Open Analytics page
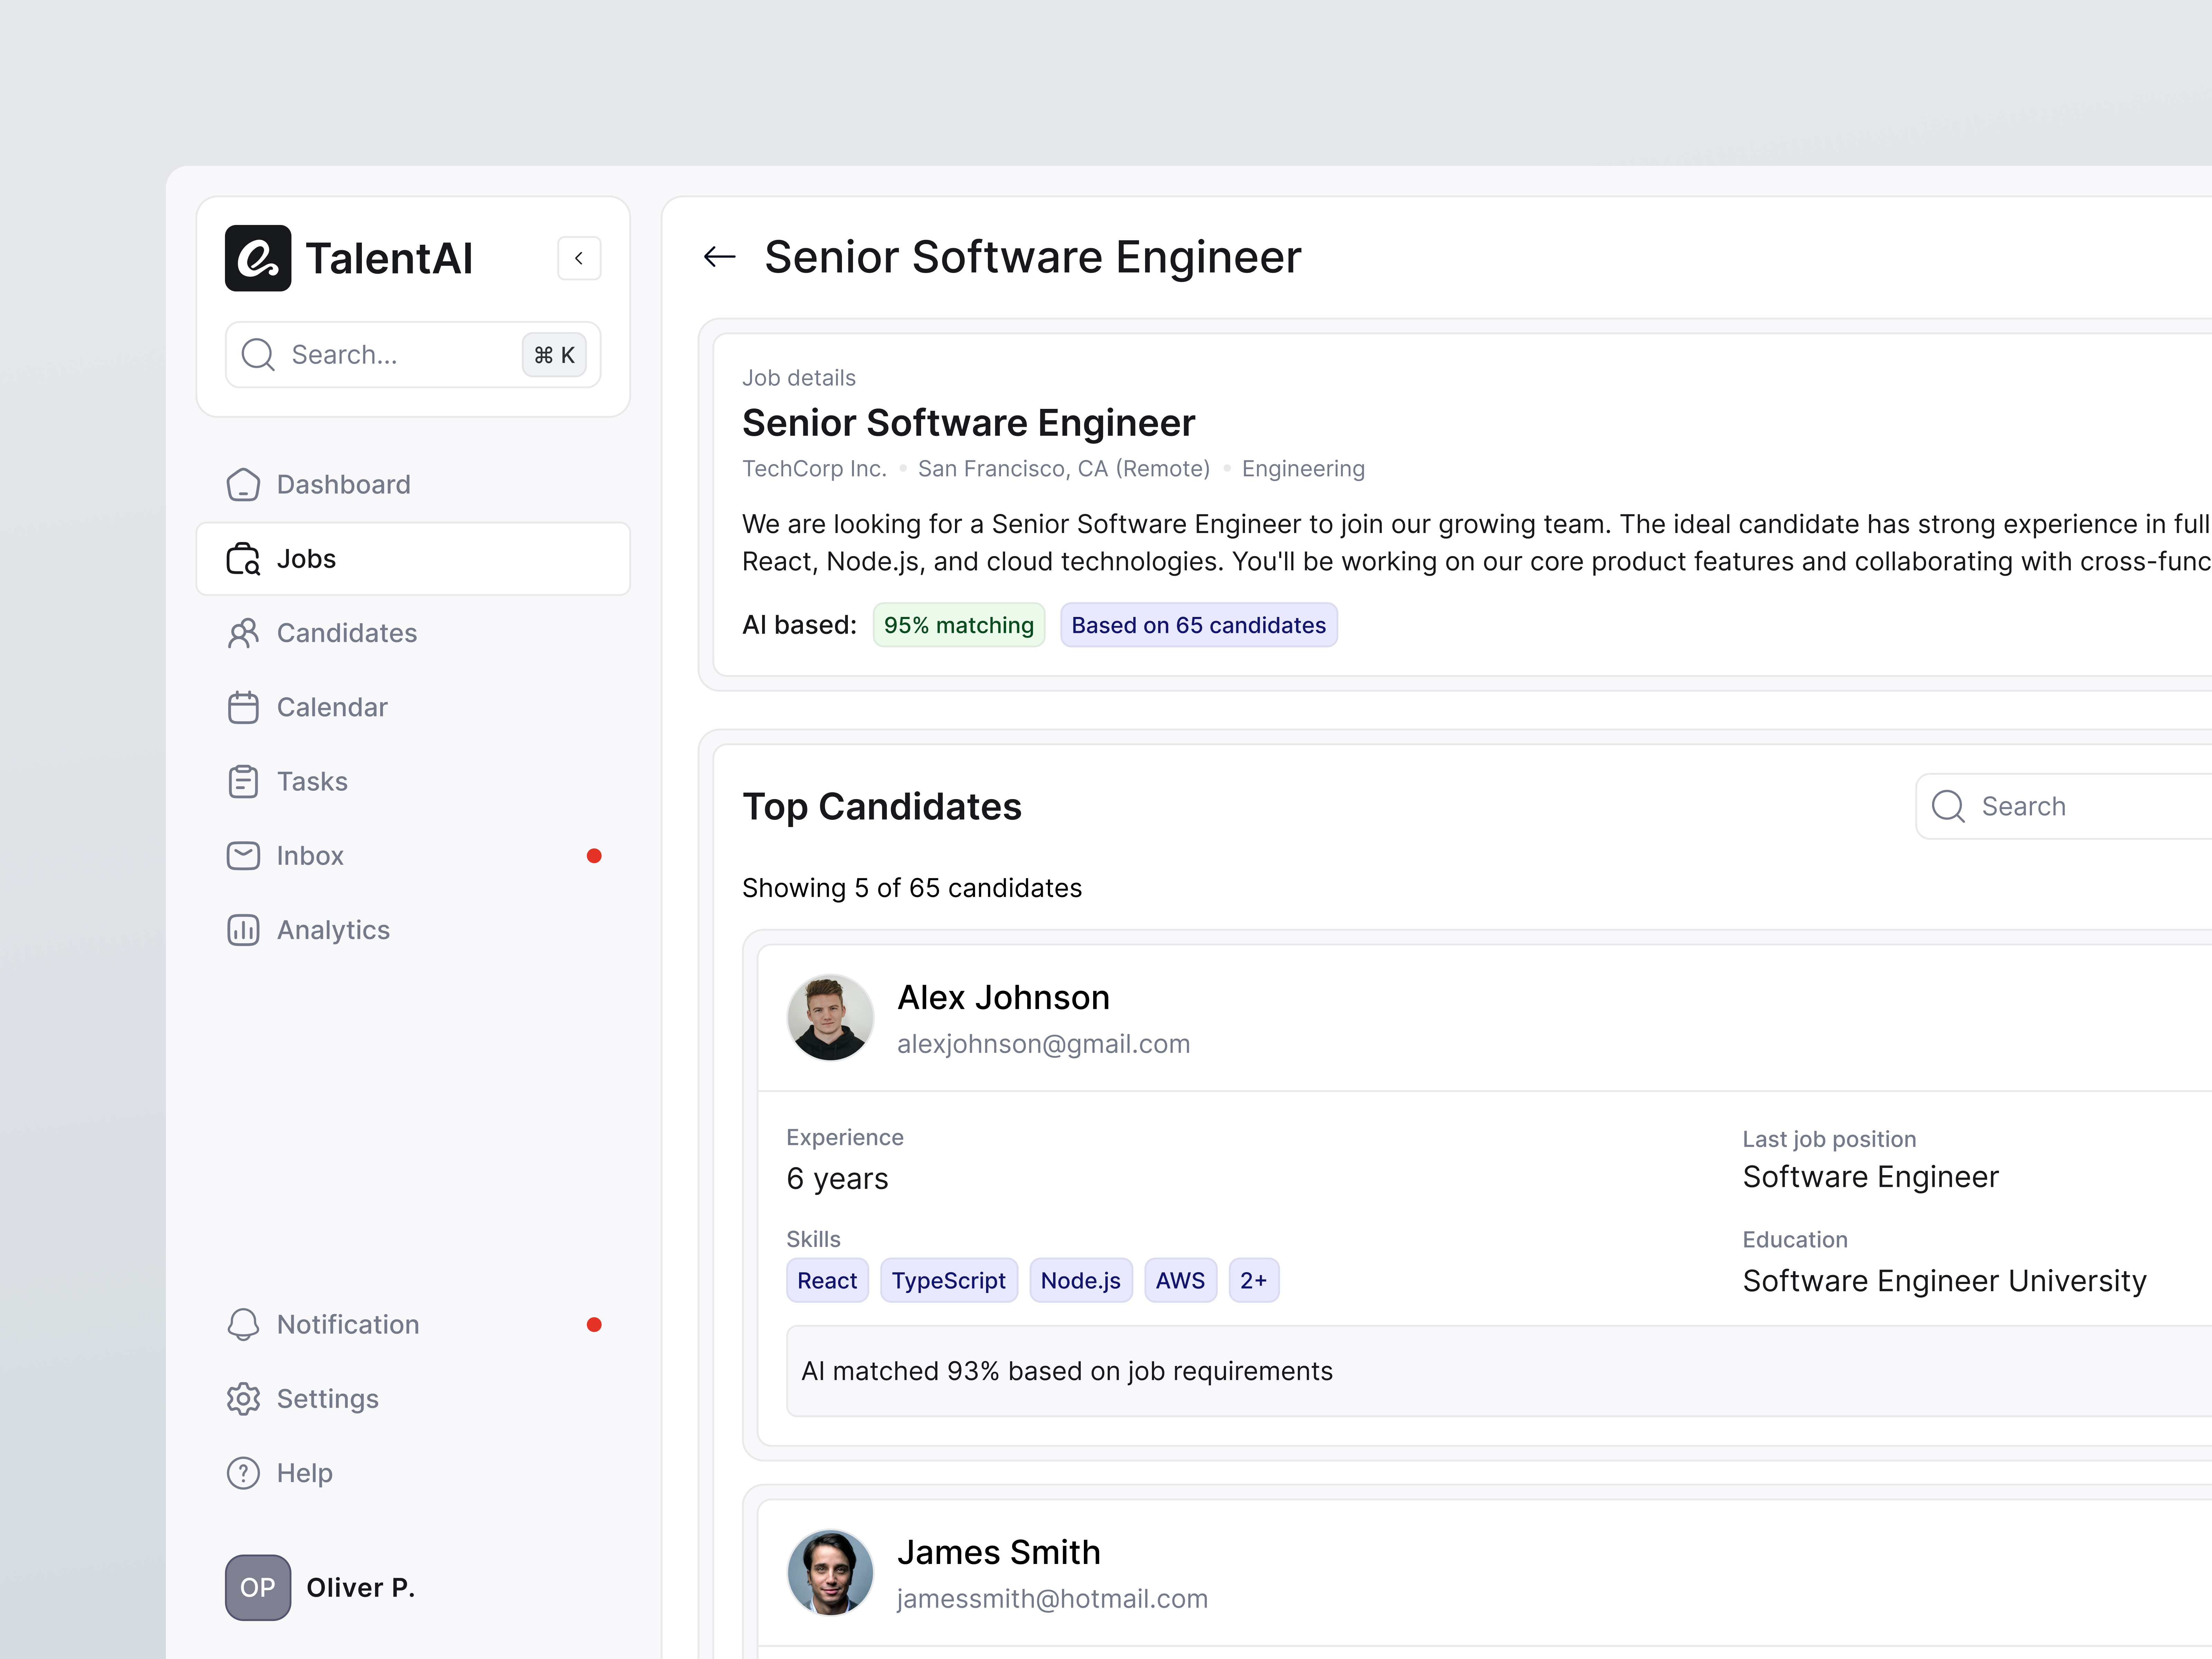 coord(413,930)
